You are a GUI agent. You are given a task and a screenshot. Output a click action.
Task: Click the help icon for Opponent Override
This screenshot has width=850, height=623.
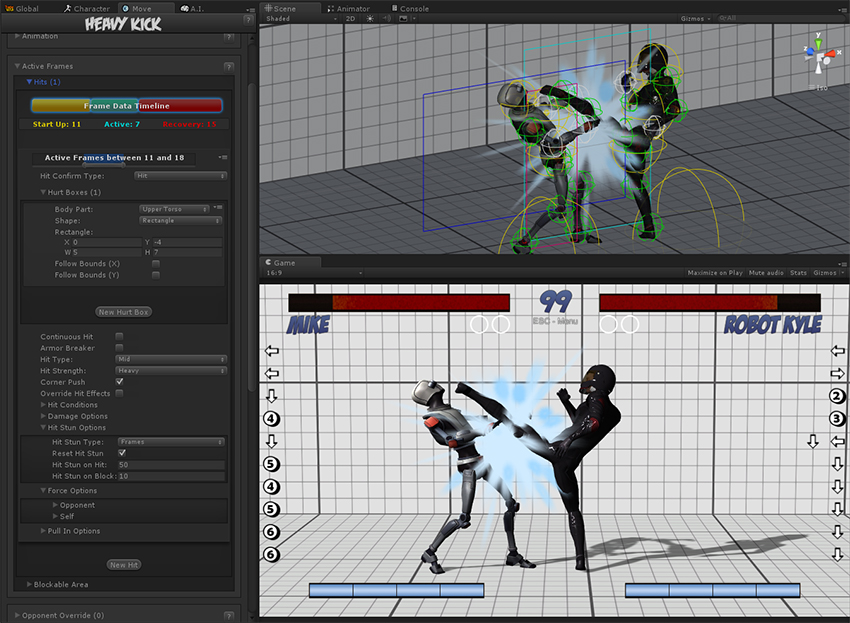tap(229, 616)
